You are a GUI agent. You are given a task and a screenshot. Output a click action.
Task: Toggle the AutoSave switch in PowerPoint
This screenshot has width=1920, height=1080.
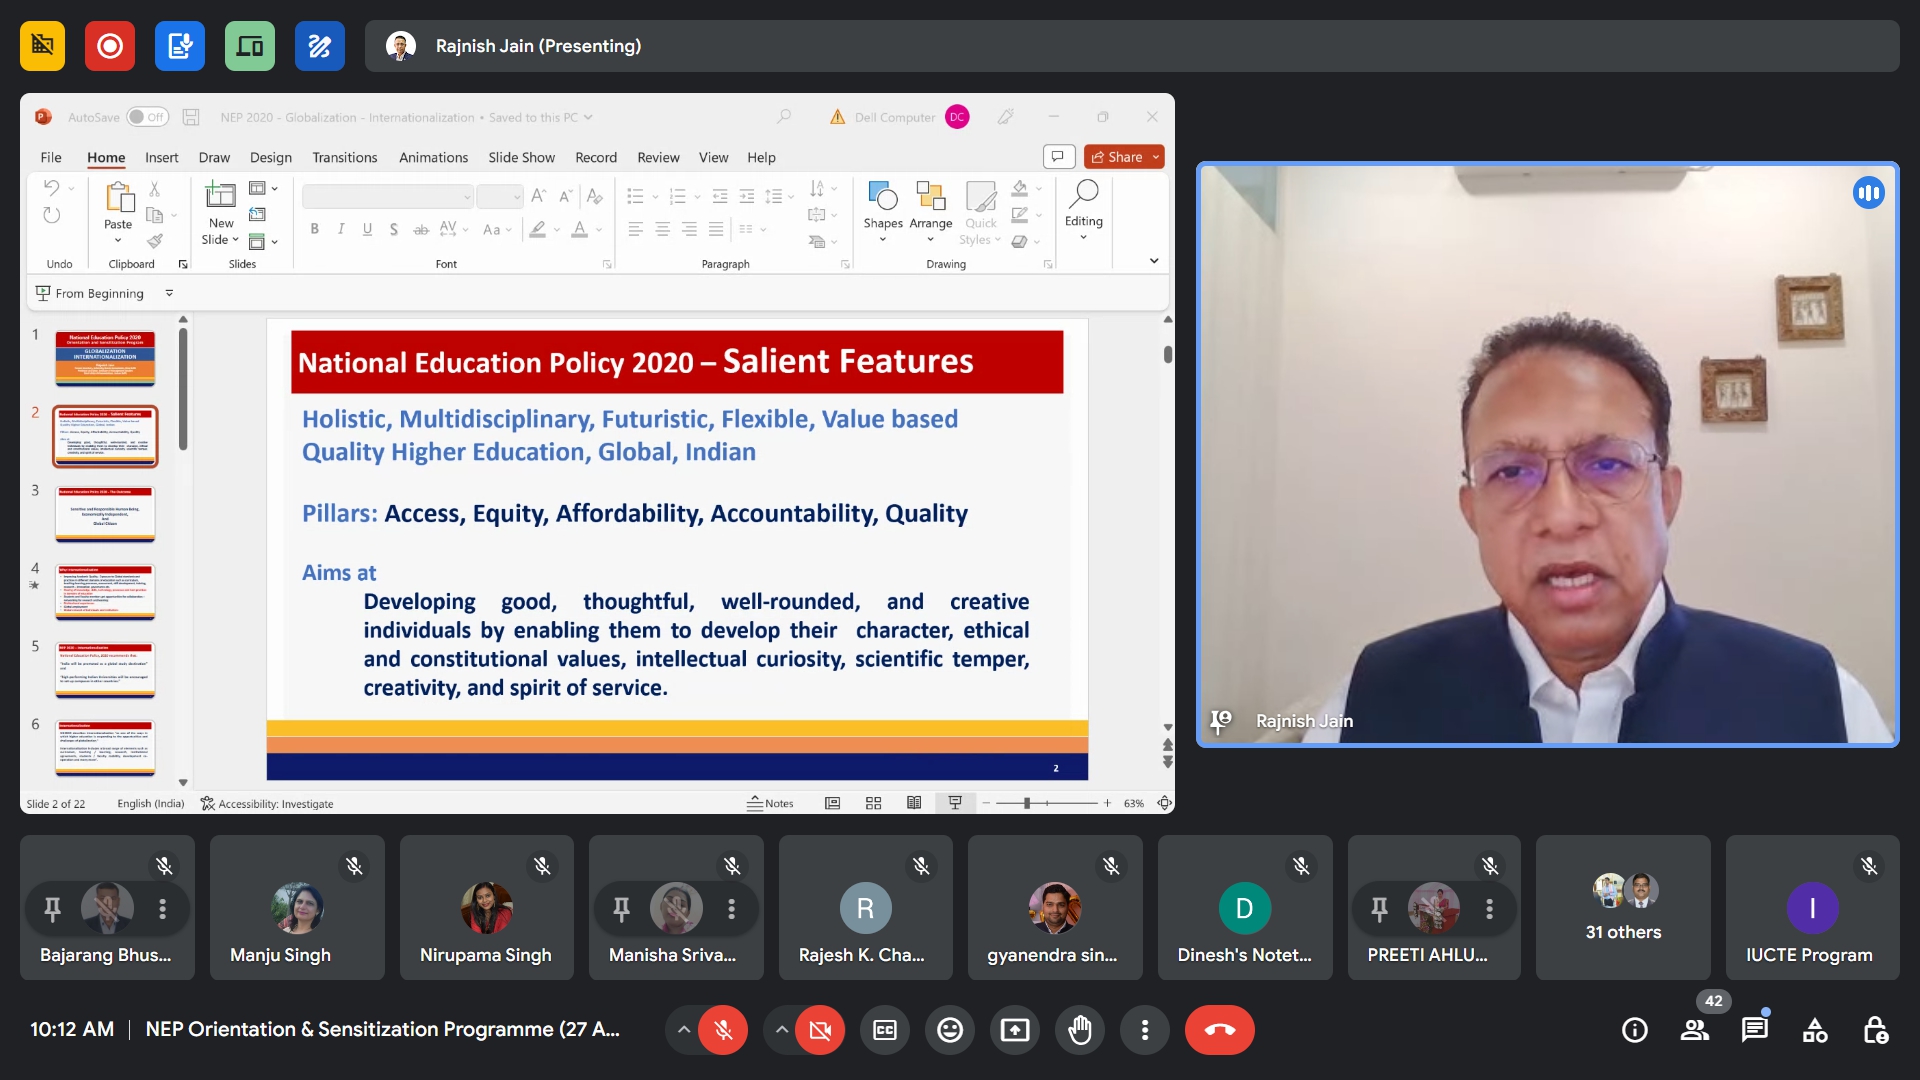(x=147, y=117)
